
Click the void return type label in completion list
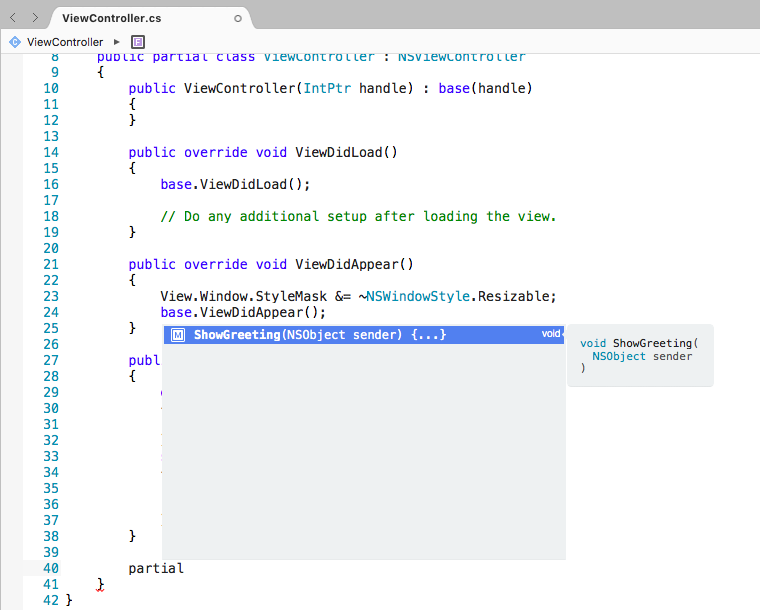point(552,334)
